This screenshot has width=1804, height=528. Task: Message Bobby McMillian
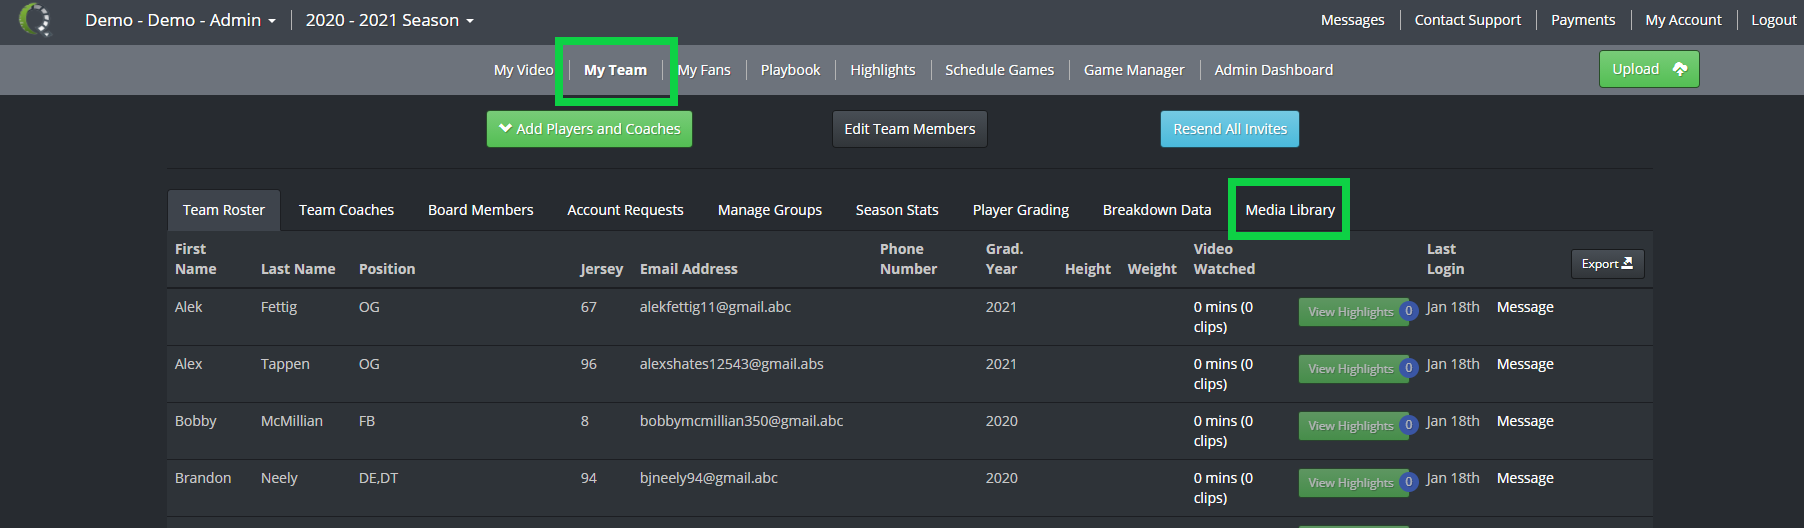pyautogui.click(x=1525, y=421)
